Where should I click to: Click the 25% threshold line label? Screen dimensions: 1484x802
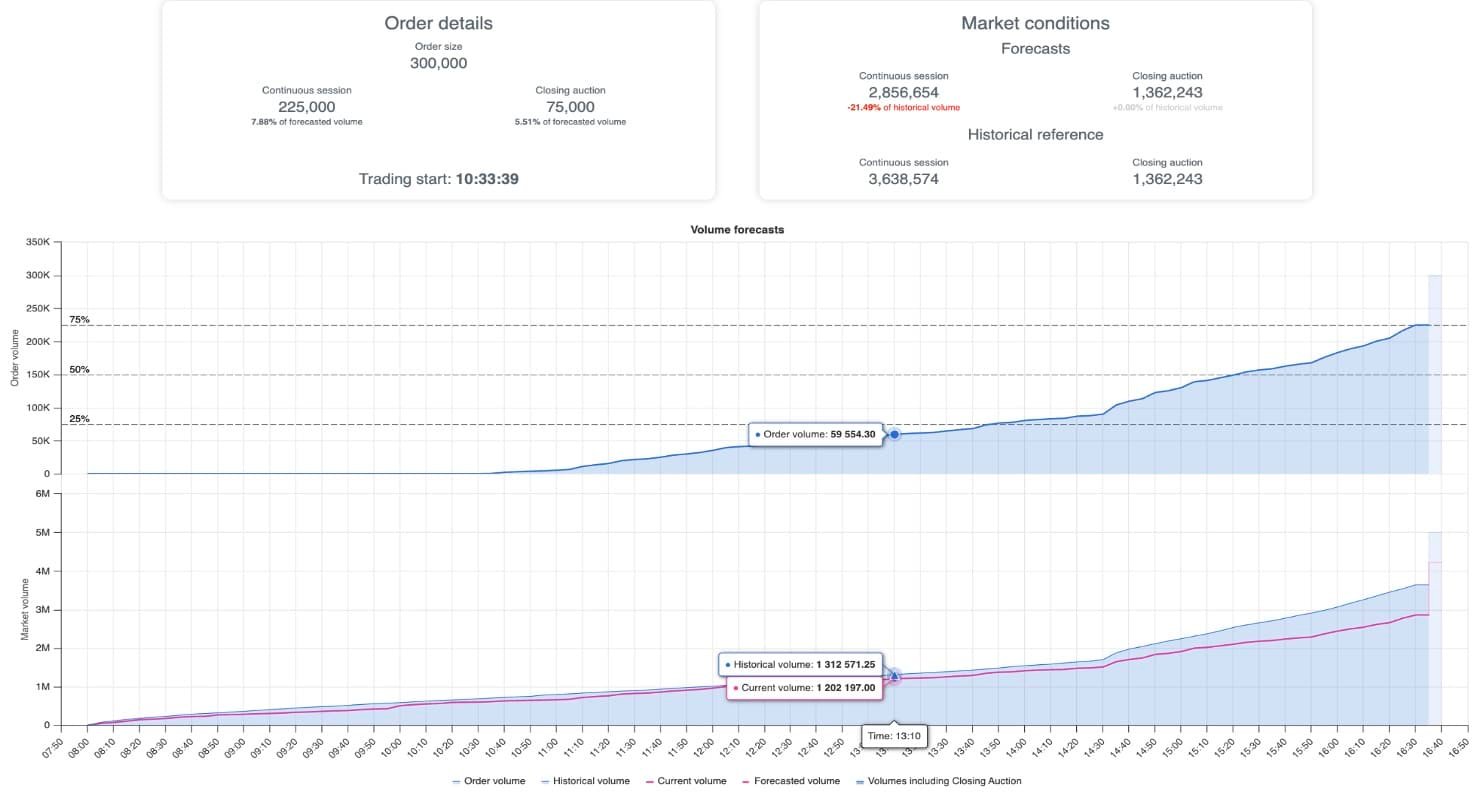(x=79, y=419)
